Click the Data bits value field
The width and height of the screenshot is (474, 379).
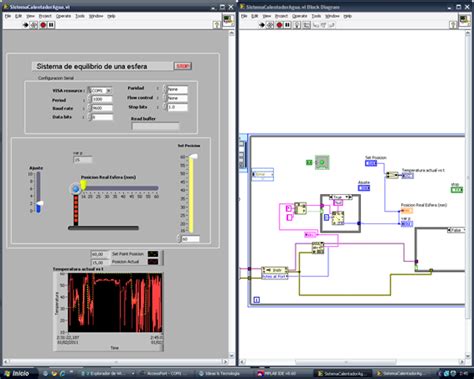102,117
